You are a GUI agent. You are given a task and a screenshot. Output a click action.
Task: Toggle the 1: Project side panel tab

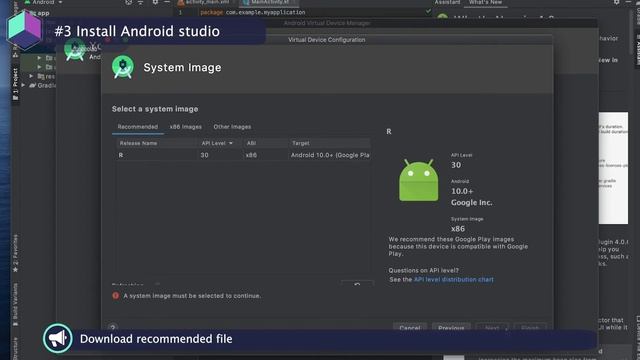pyautogui.click(x=16, y=84)
